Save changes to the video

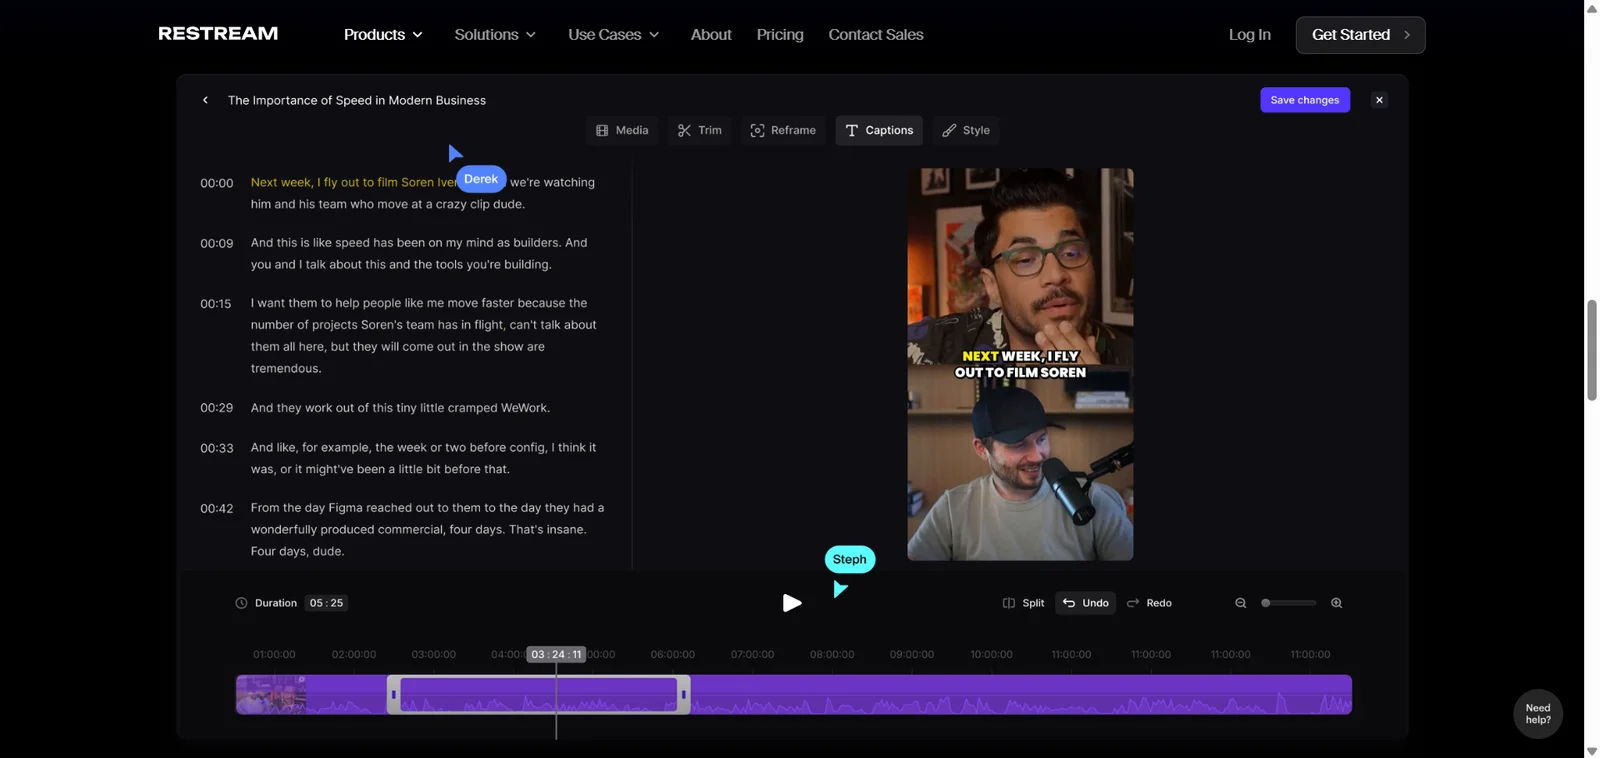(1305, 100)
